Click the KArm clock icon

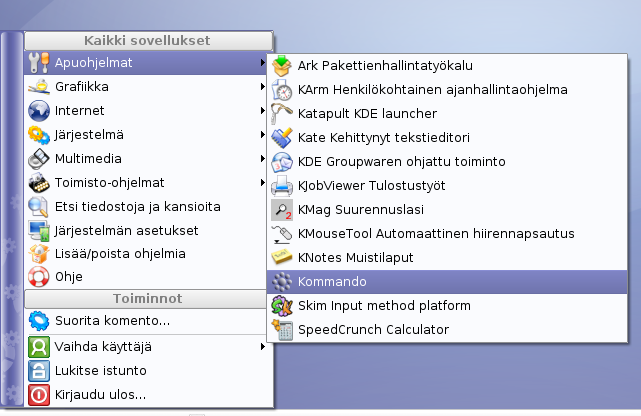pyautogui.click(x=282, y=90)
